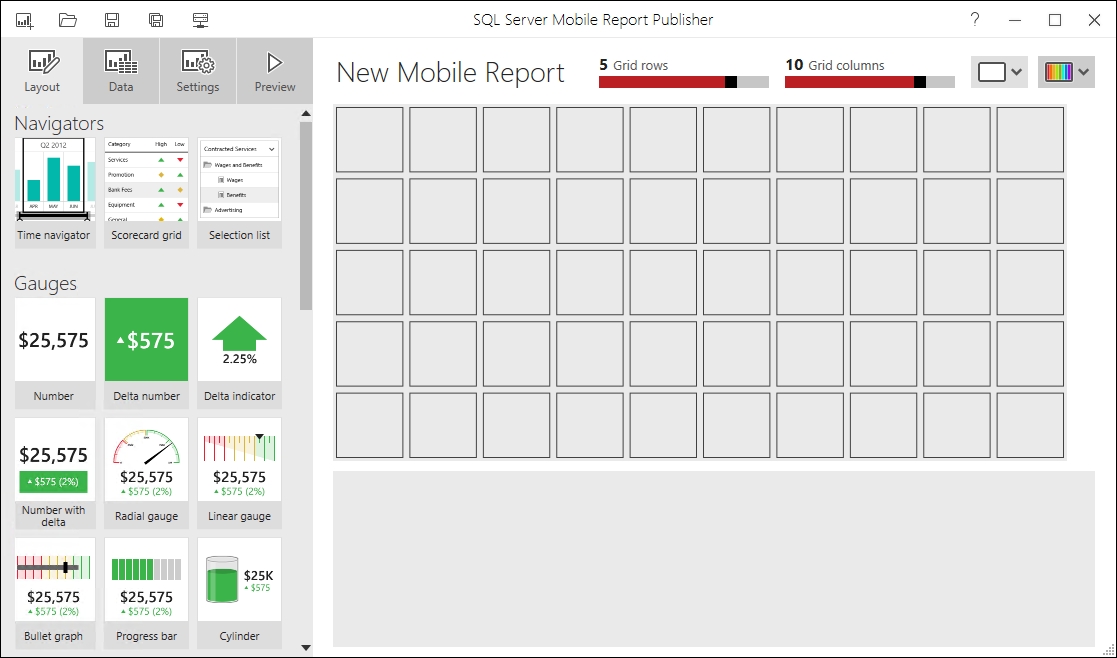Select the Number gauge tile
Viewport: 1117px width, 658px height.
pos(54,353)
